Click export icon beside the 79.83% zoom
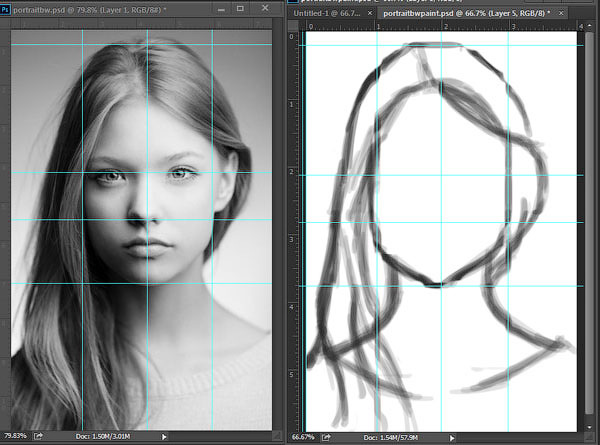This screenshot has width=600, height=445. pyautogui.click(x=38, y=437)
